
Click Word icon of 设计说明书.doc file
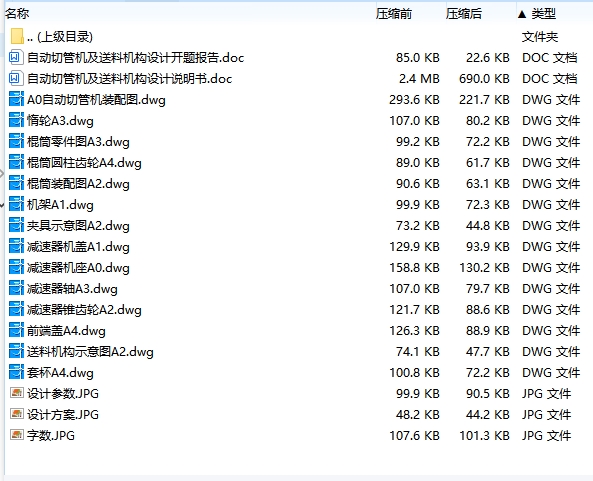point(16,79)
